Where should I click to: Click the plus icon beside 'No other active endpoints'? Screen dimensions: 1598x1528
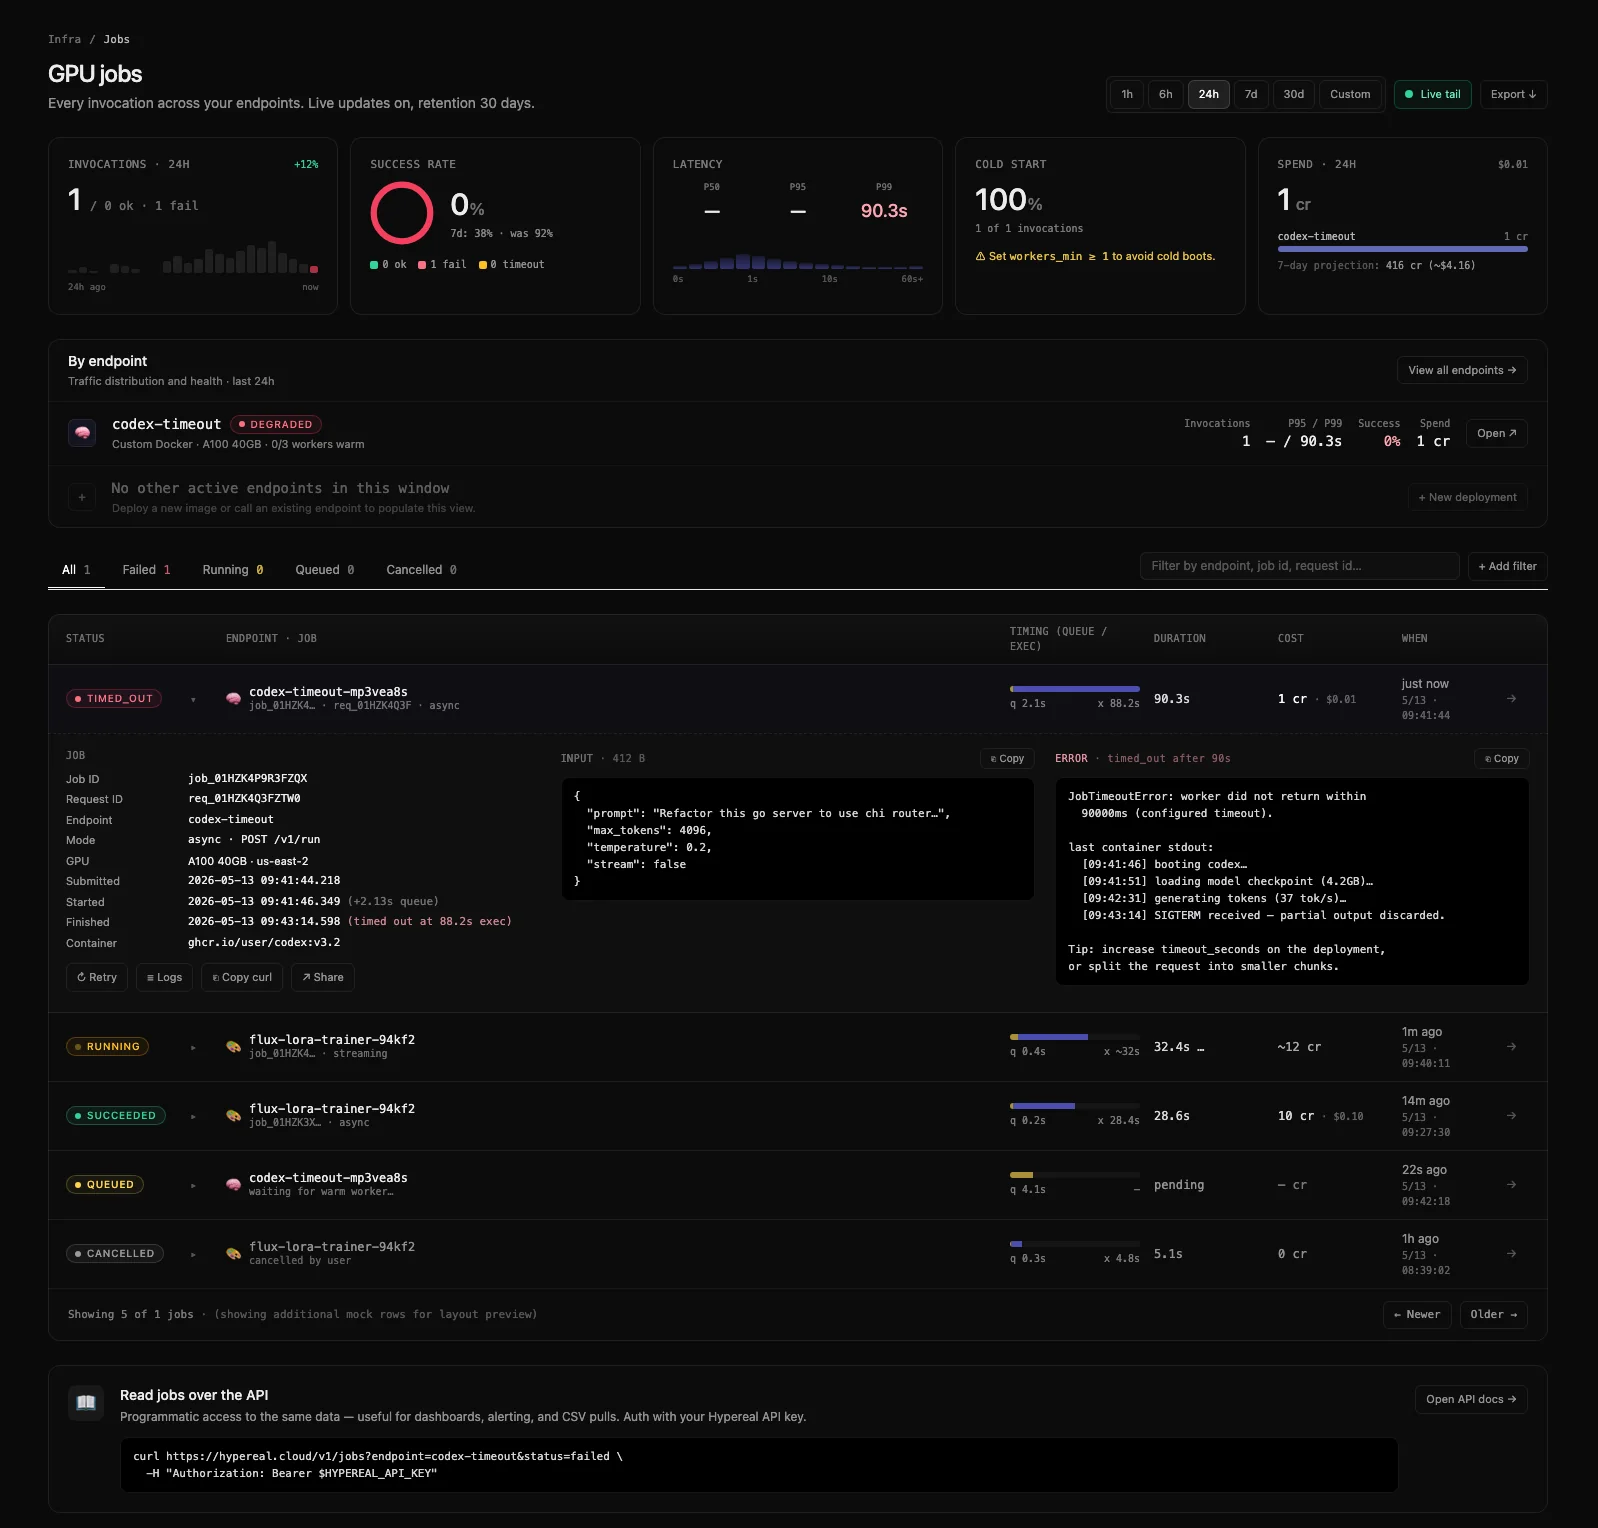pos(82,497)
